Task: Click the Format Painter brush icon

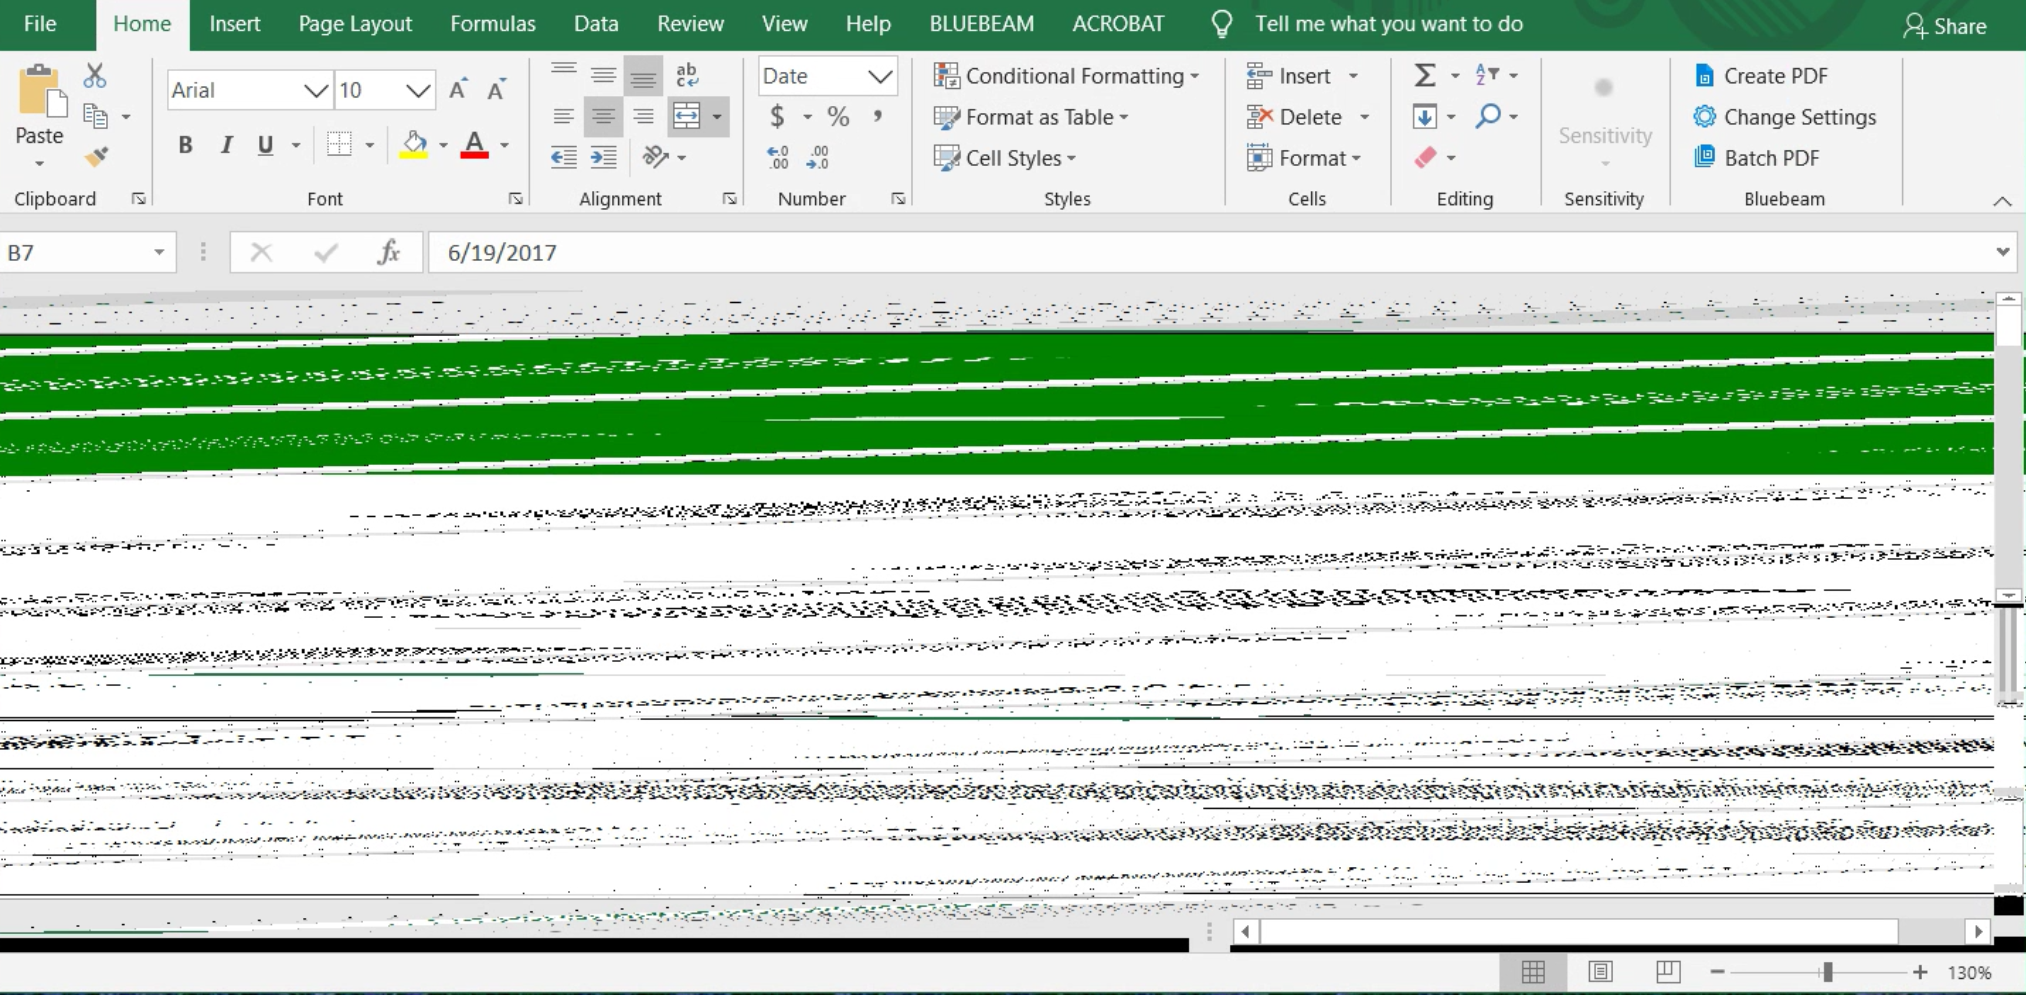Action: (x=96, y=157)
